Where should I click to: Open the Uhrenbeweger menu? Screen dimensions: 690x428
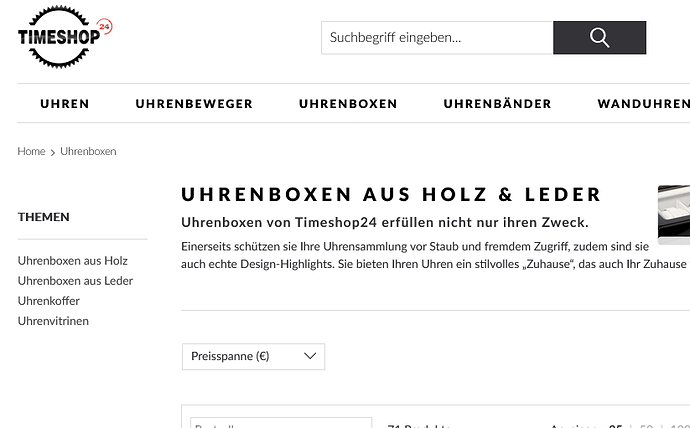(x=194, y=104)
